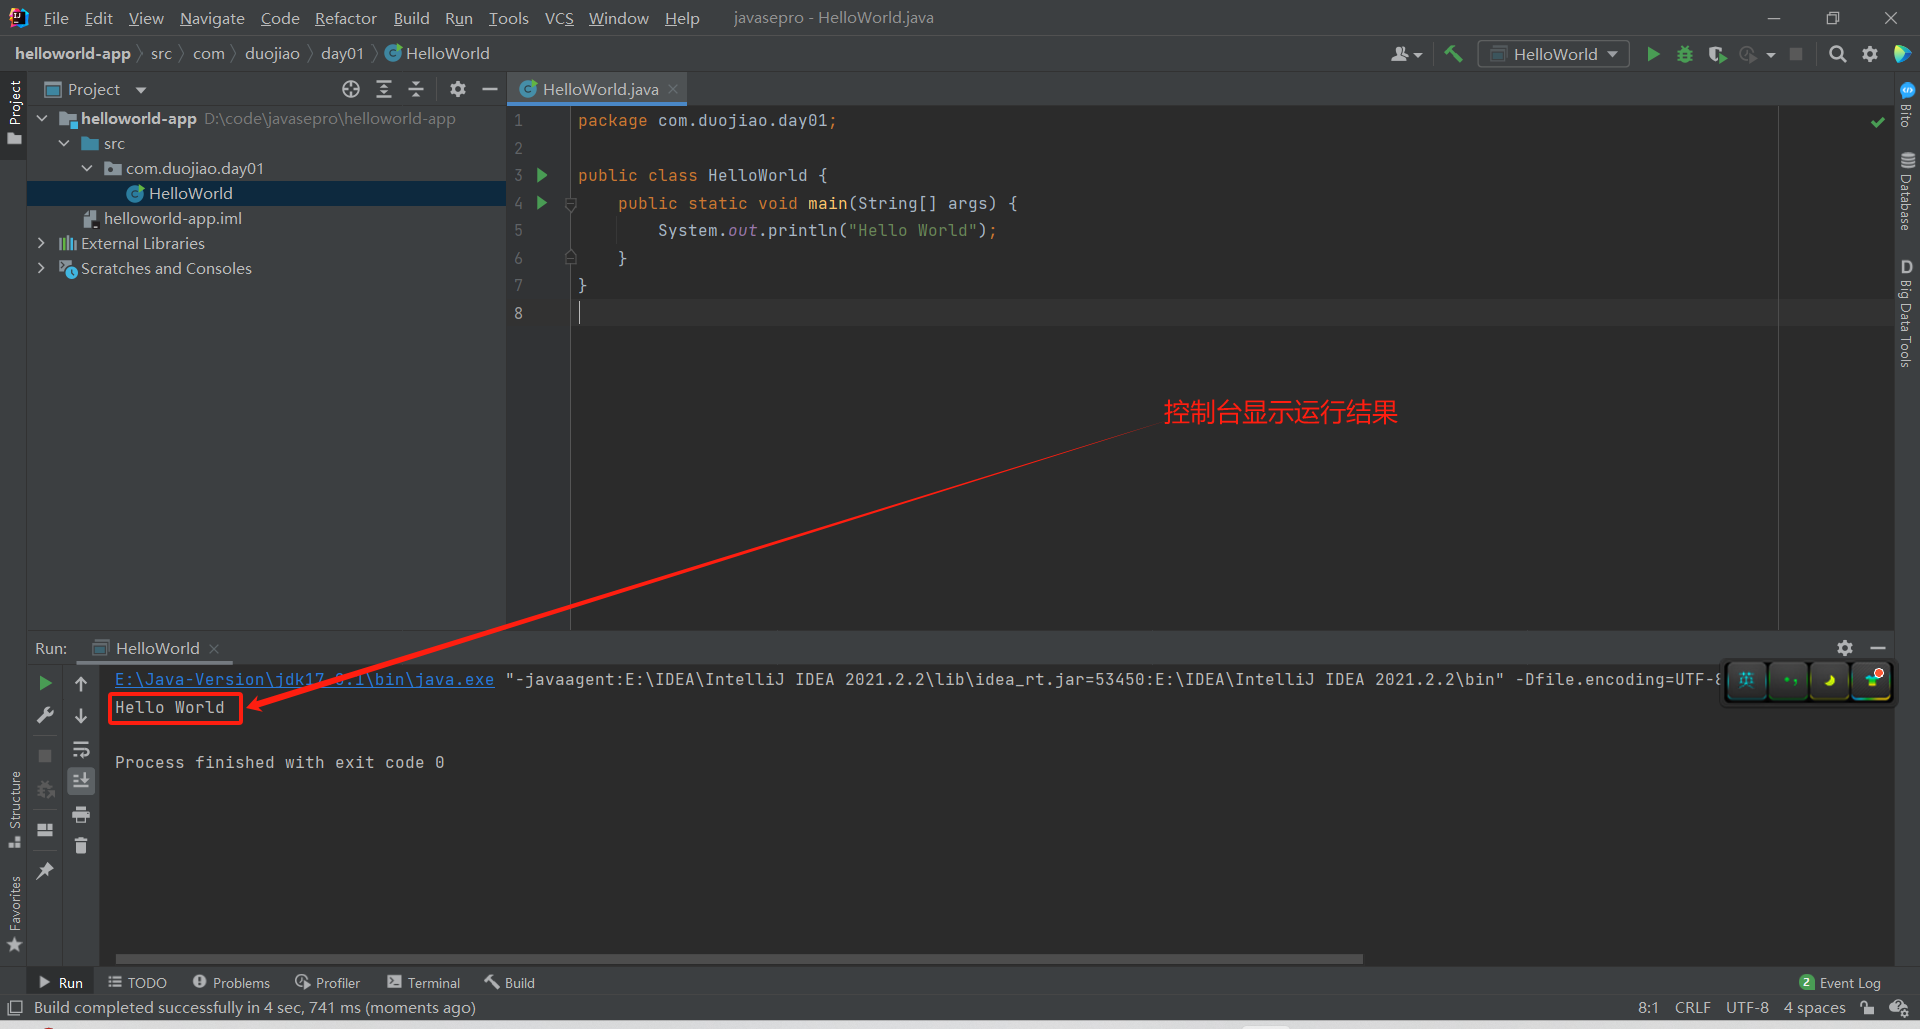Screen dimensions: 1920x1029
Task: Open 4 spaces indent settings
Action: 1814,1008
